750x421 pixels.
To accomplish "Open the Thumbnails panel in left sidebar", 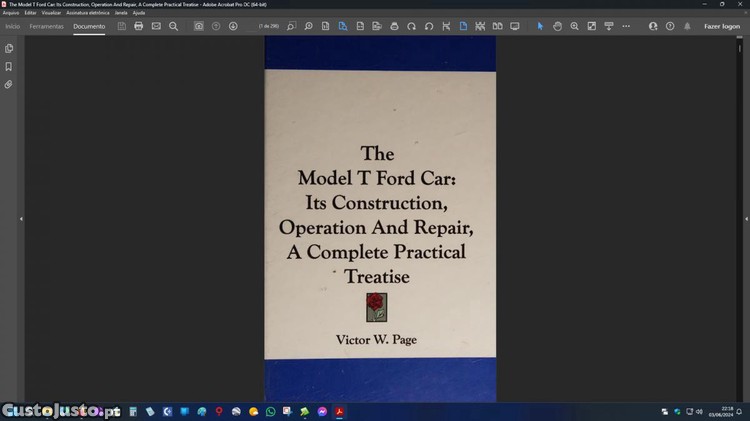I will [9, 48].
